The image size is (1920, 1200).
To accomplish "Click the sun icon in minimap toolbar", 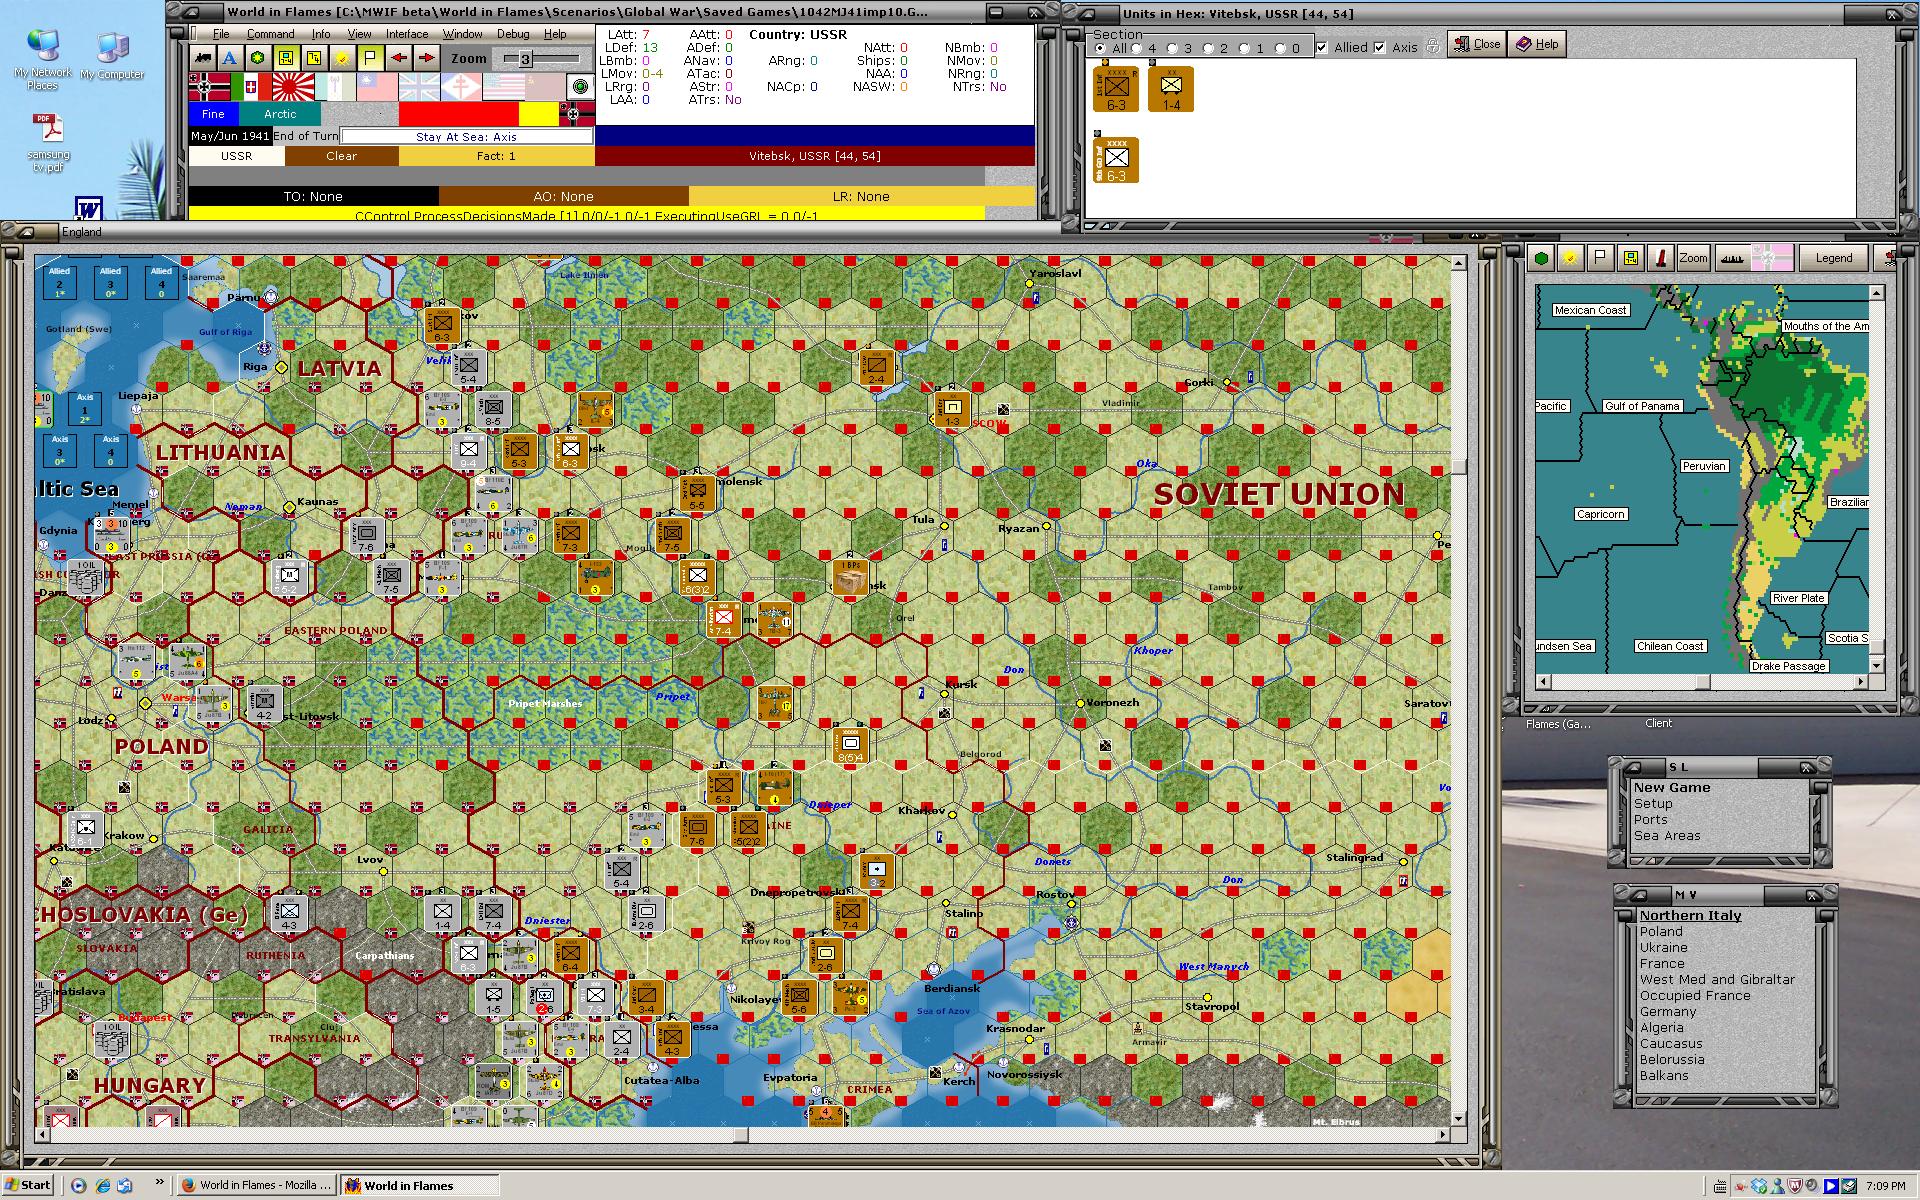I will [x=1571, y=258].
